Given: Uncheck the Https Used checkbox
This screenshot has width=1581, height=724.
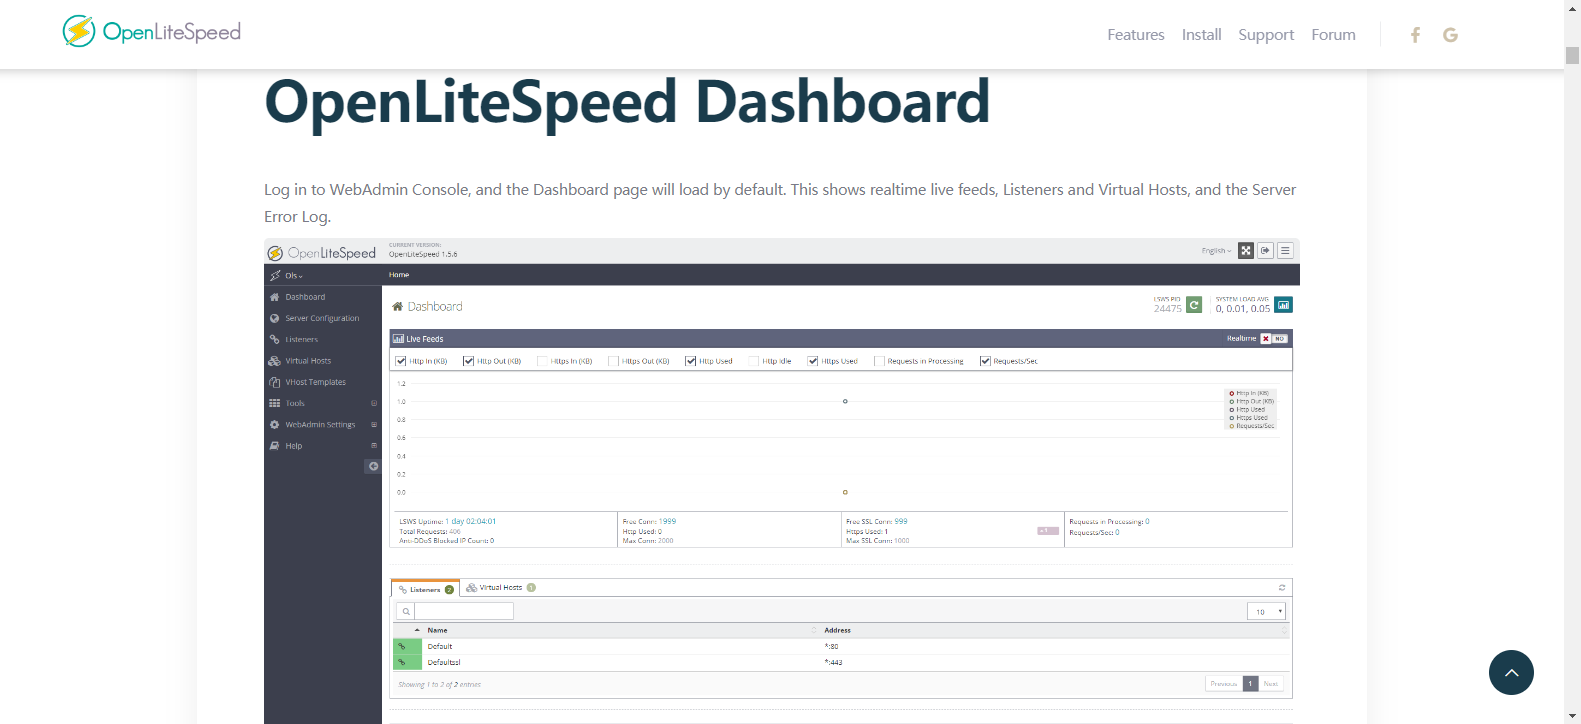Looking at the screenshot, I should tap(813, 361).
